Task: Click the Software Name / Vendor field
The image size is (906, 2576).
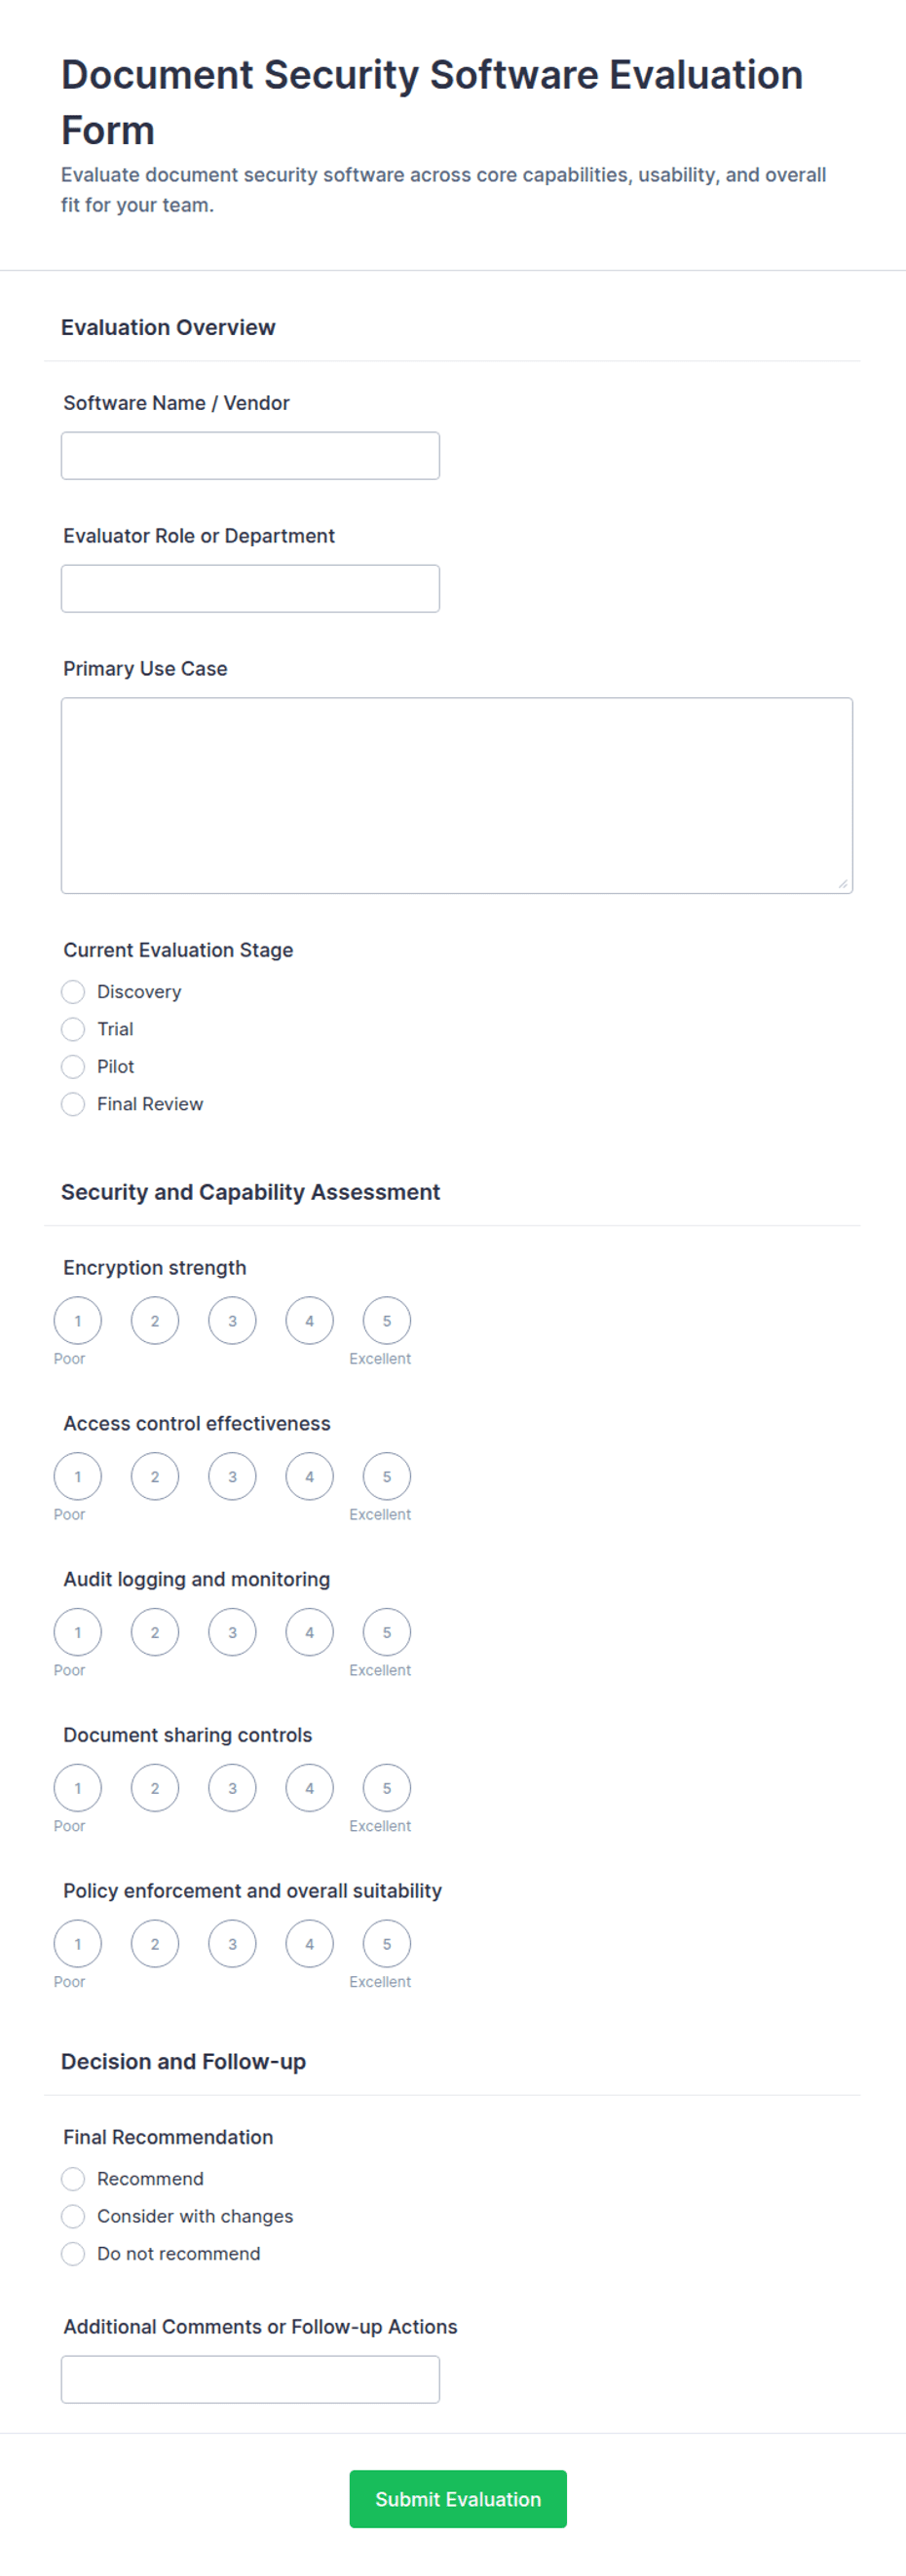Action: tap(250, 455)
